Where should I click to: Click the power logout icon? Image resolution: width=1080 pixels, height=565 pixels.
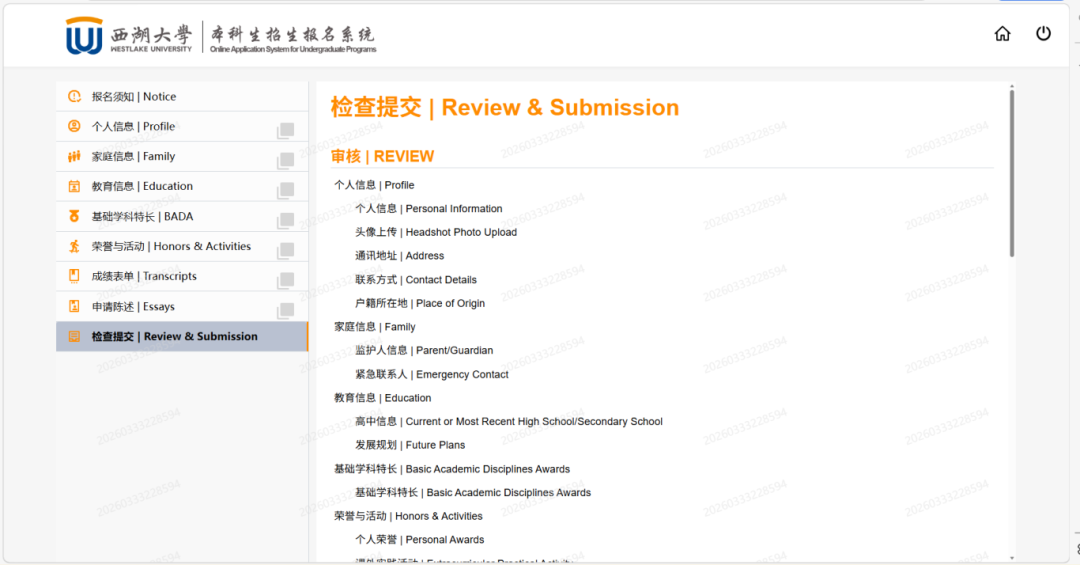(x=1043, y=34)
